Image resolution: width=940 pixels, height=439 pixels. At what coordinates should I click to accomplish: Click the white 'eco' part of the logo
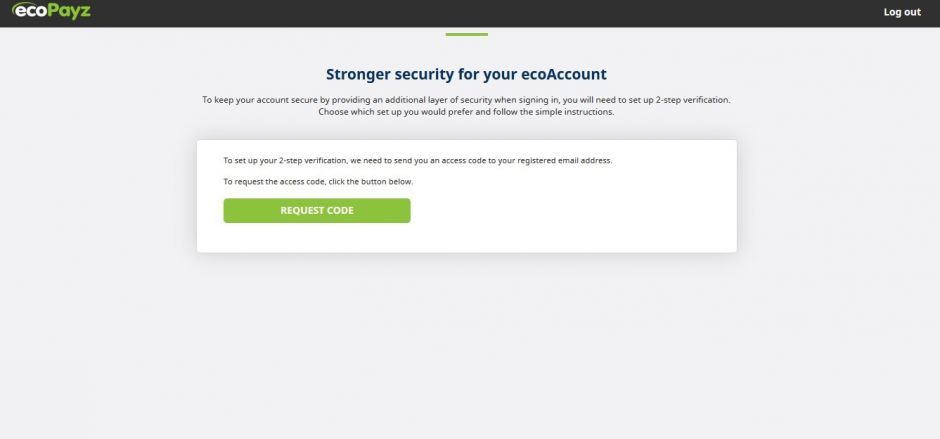tap(29, 10)
